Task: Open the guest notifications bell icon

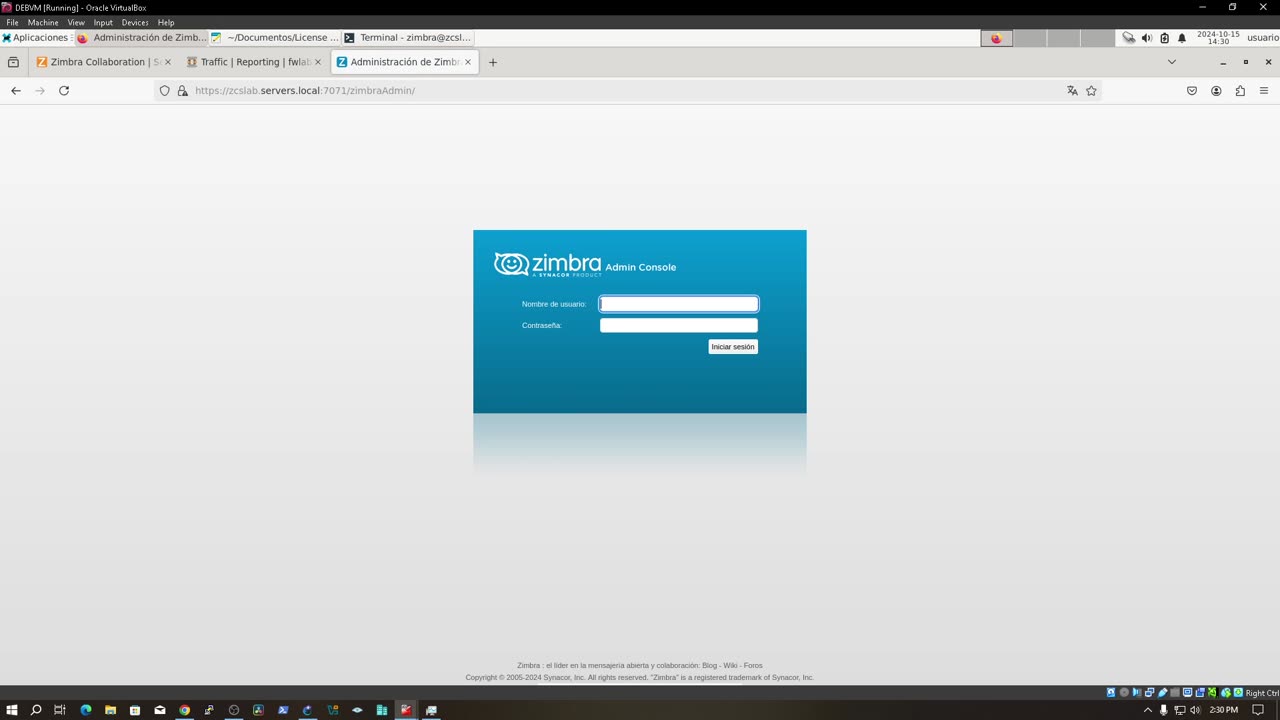Action: pyautogui.click(x=1182, y=38)
